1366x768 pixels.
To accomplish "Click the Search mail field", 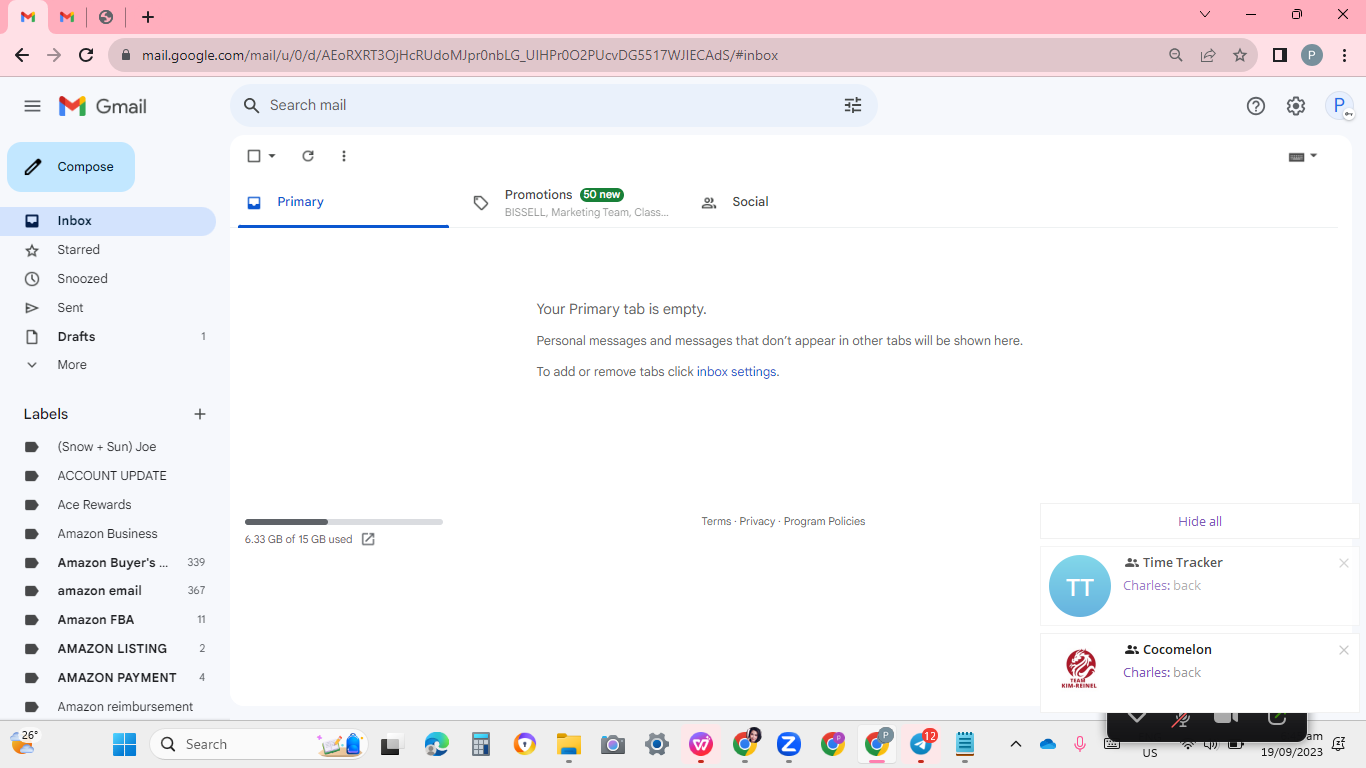I will tap(553, 105).
